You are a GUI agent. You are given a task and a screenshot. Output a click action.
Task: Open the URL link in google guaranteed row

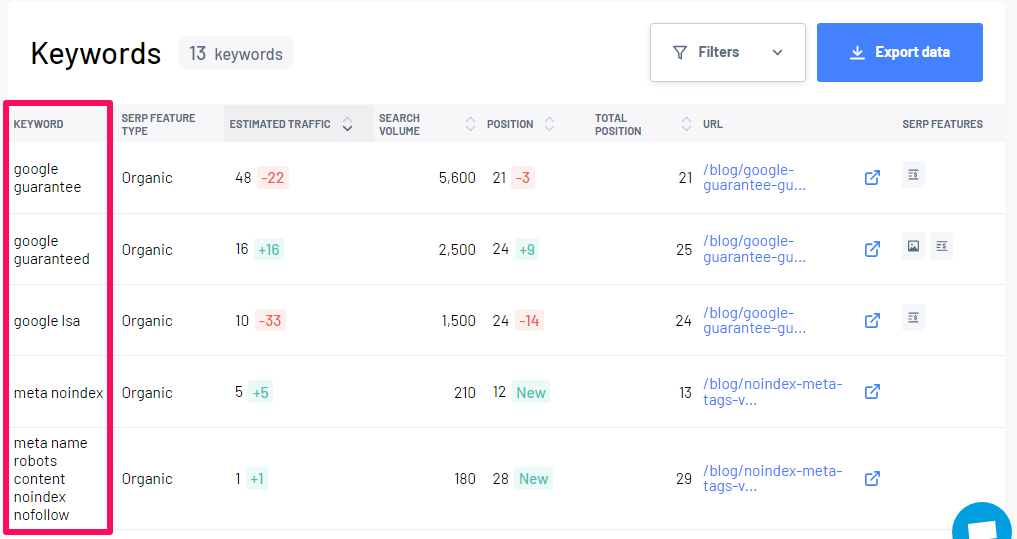[754, 249]
